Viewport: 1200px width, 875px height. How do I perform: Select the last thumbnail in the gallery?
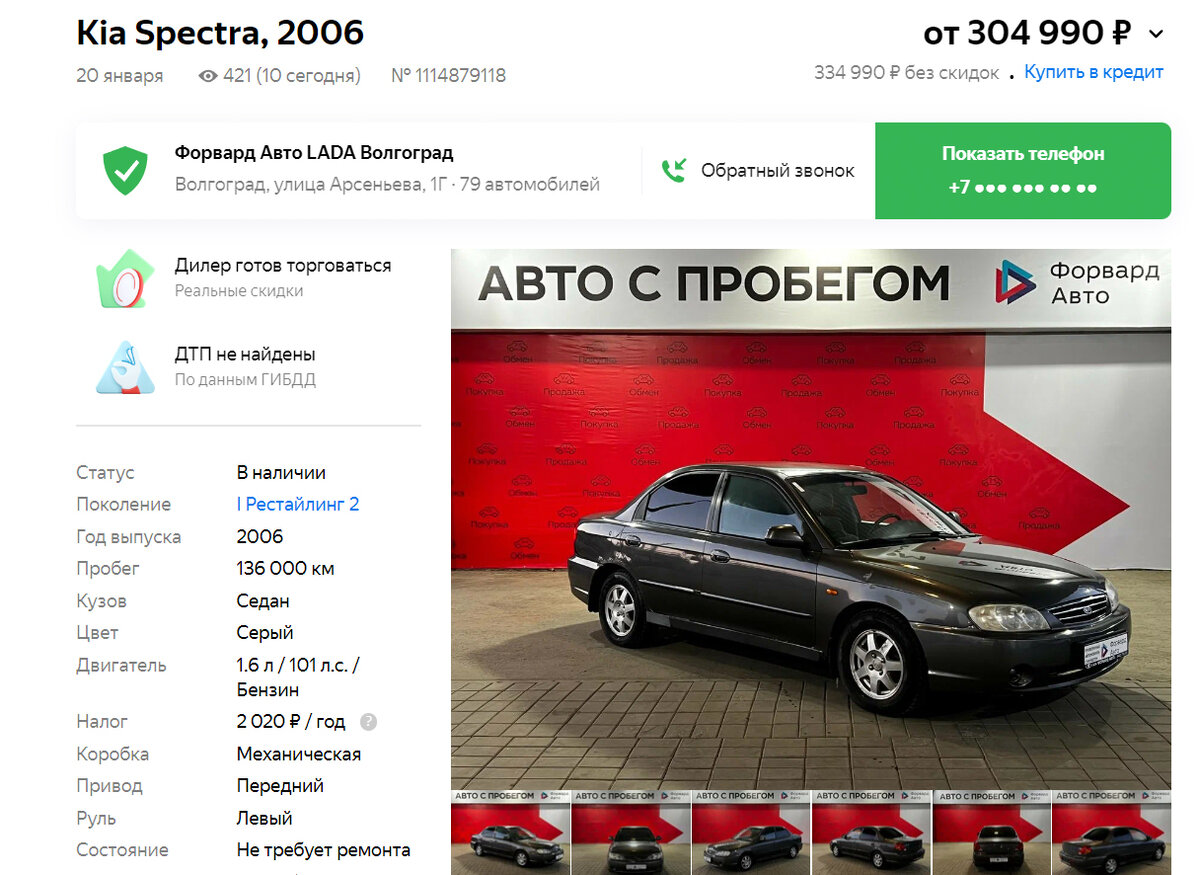(1111, 832)
